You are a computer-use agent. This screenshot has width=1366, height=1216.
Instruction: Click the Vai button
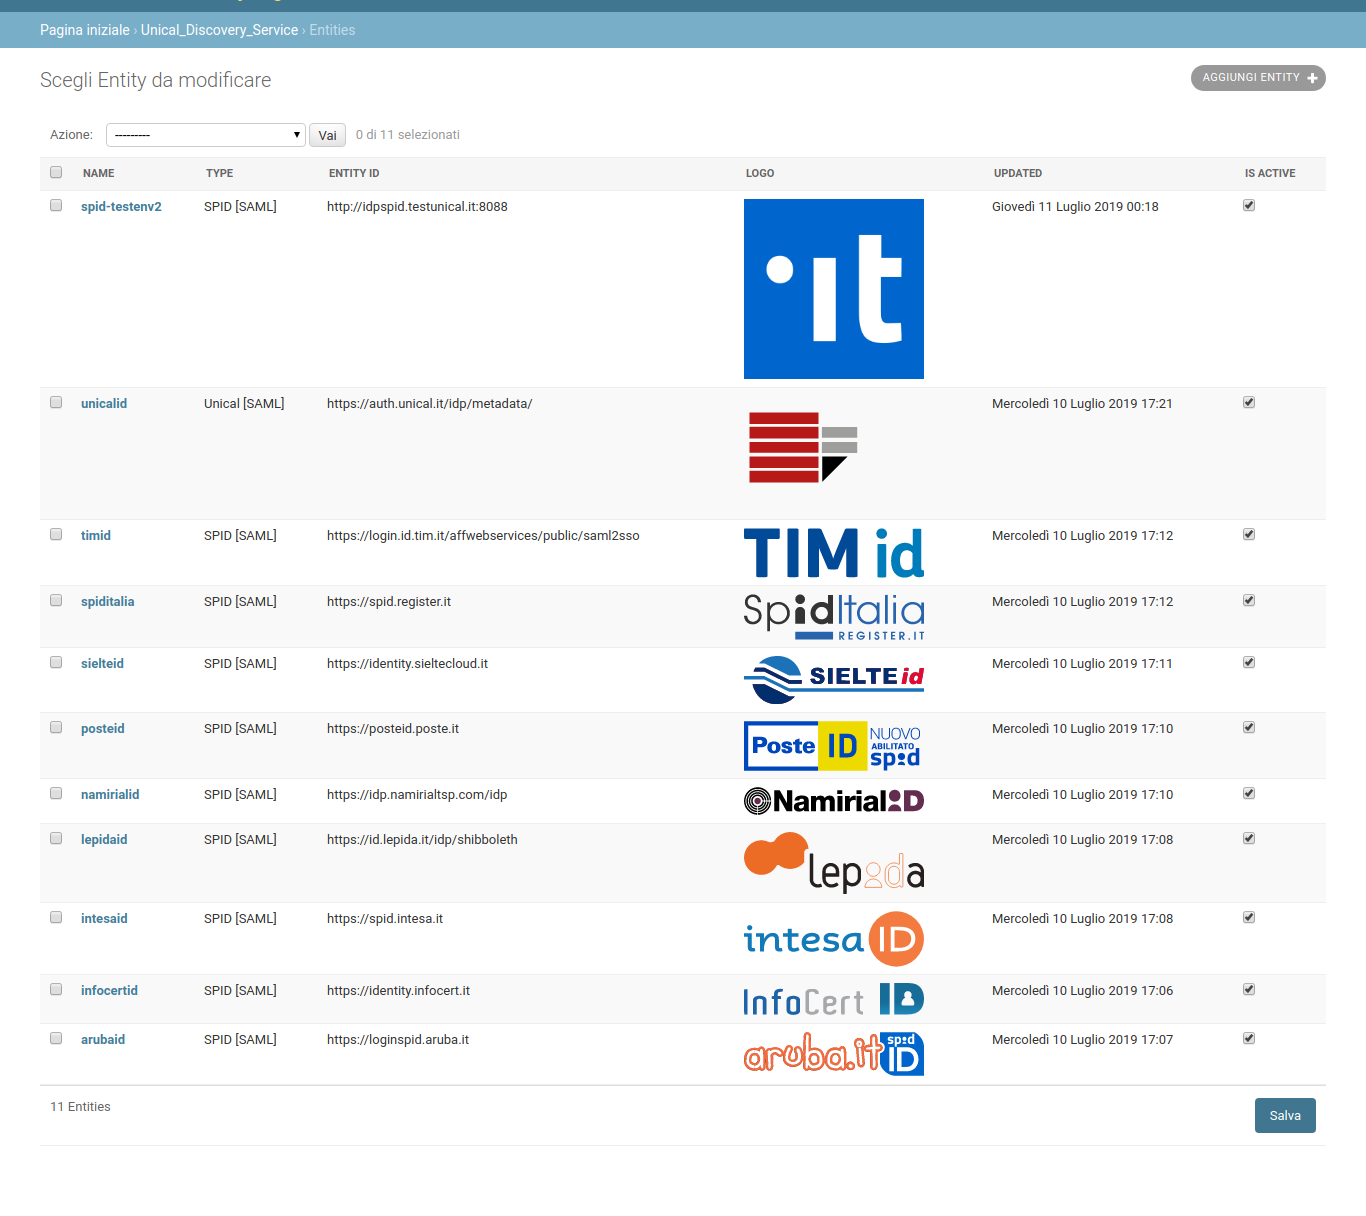pyautogui.click(x=327, y=135)
